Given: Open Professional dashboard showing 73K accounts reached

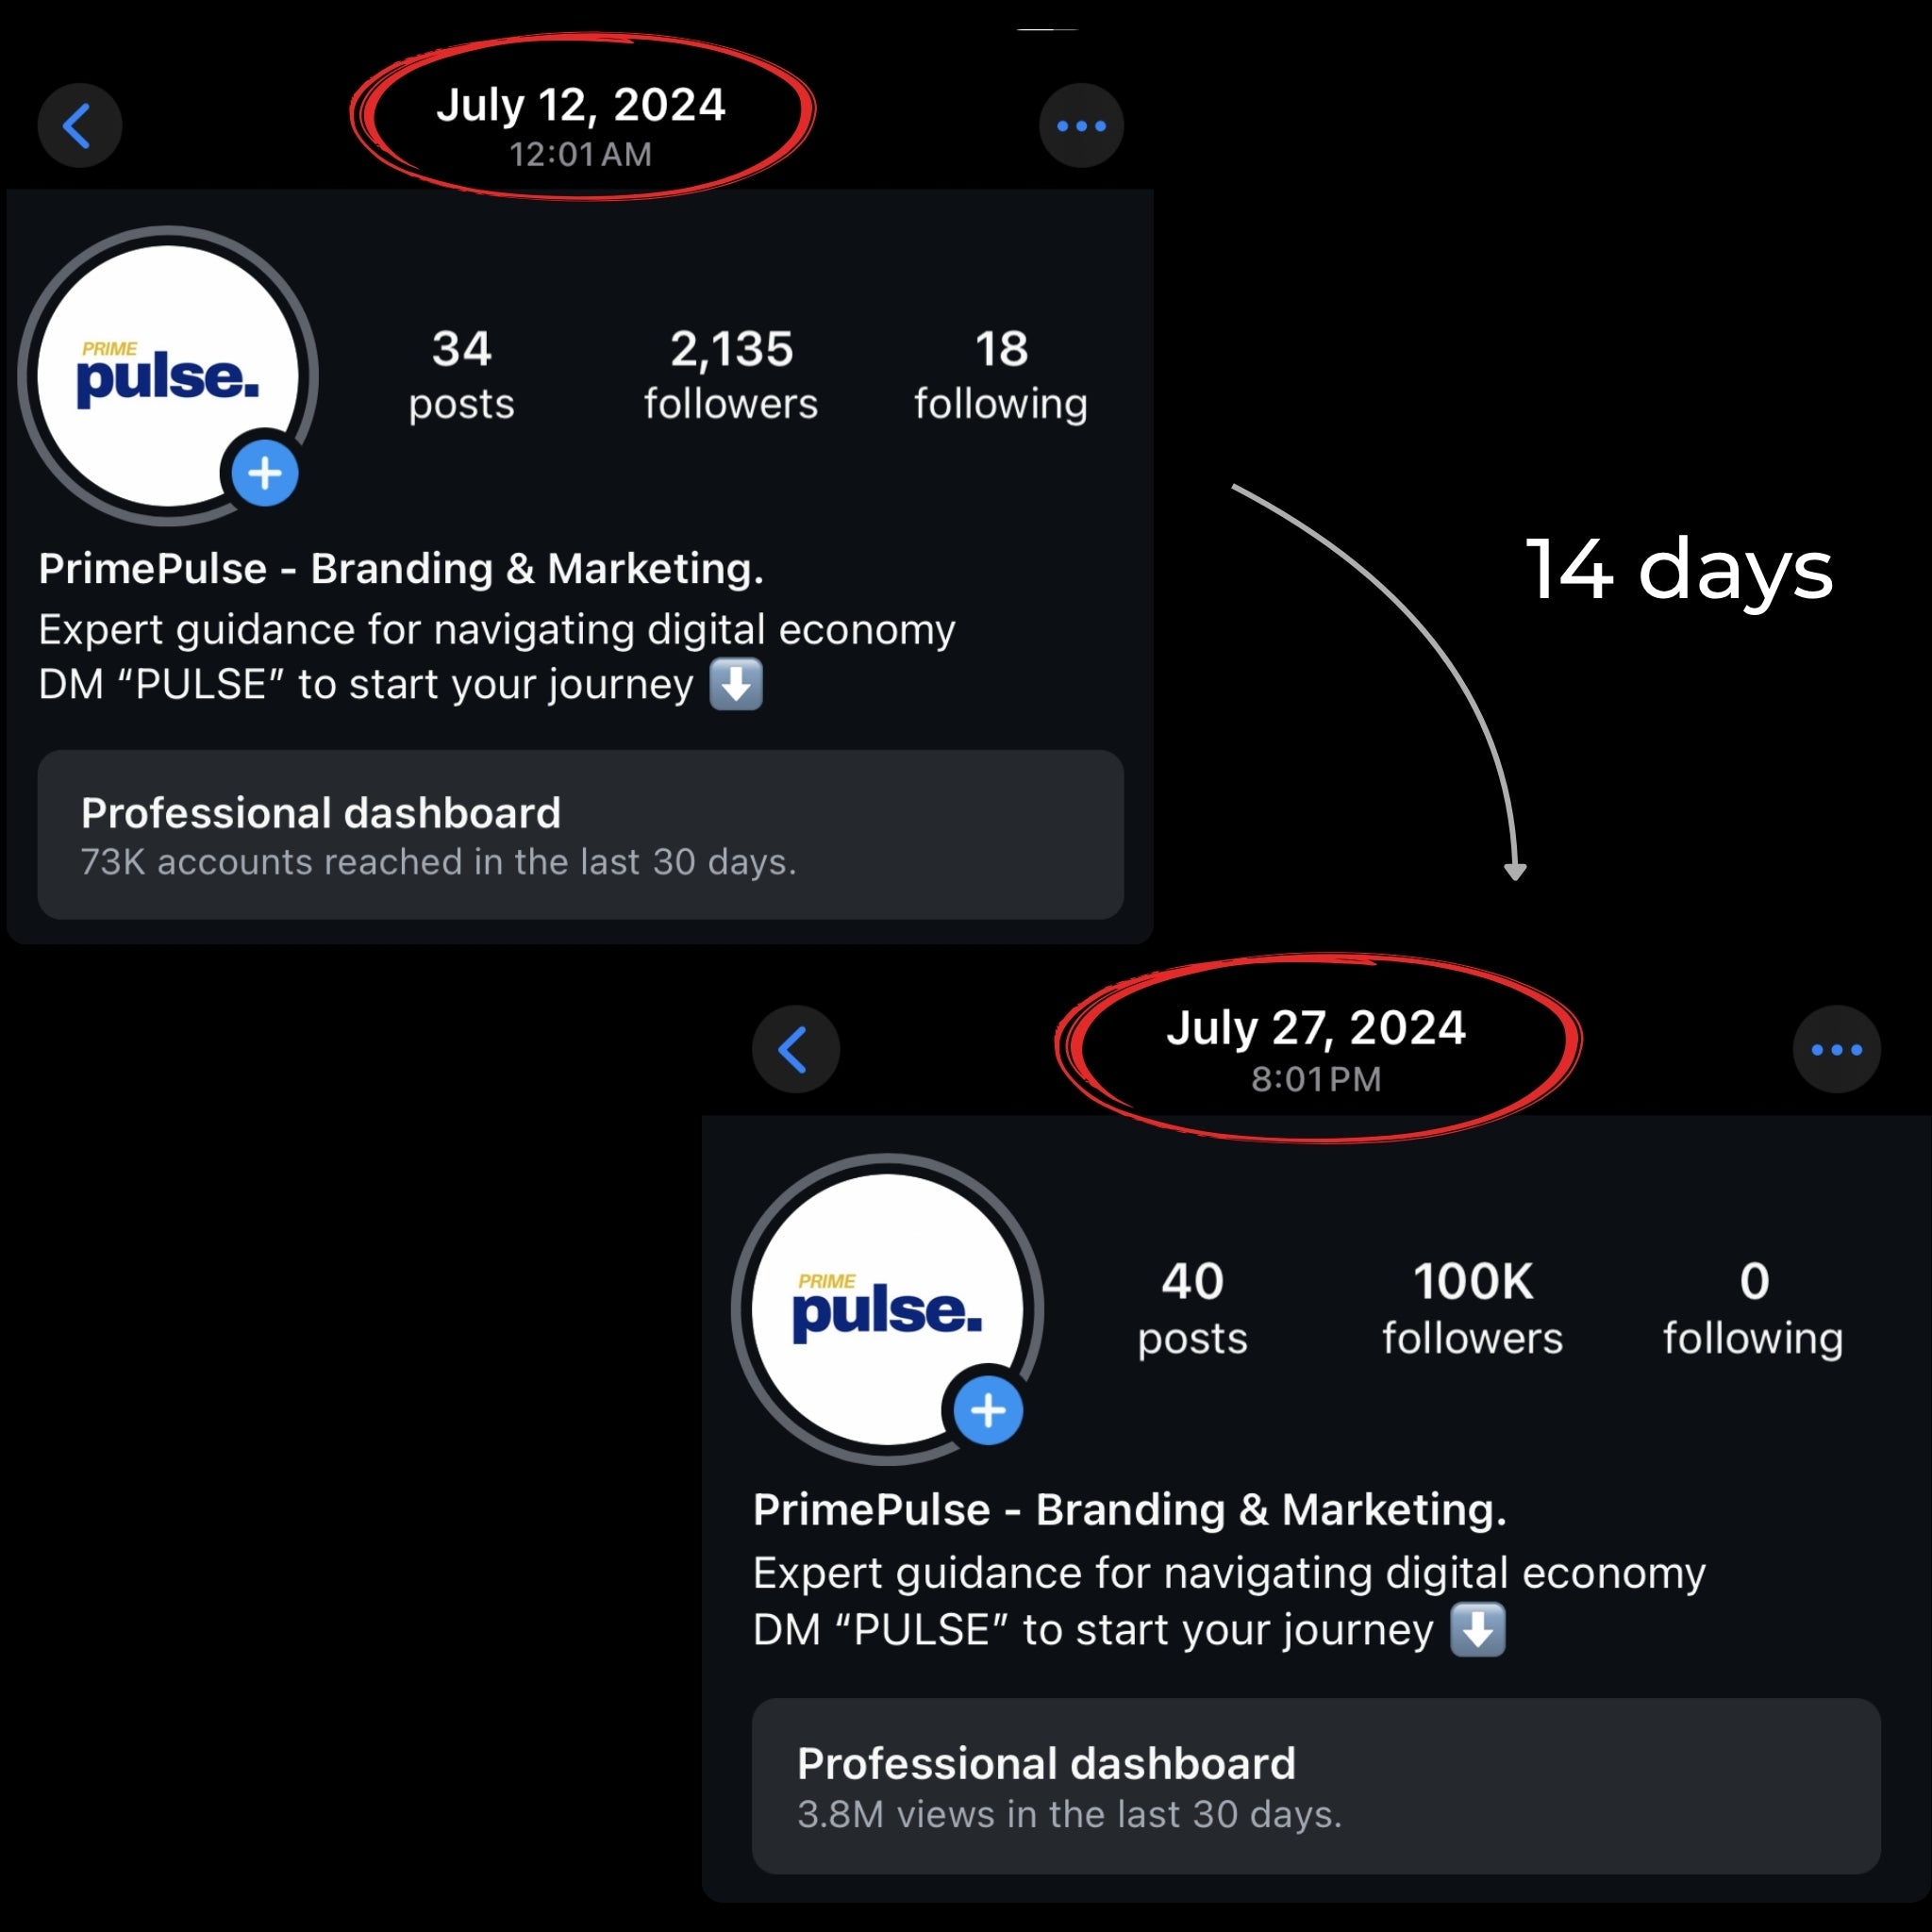Looking at the screenshot, I should (580, 835).
